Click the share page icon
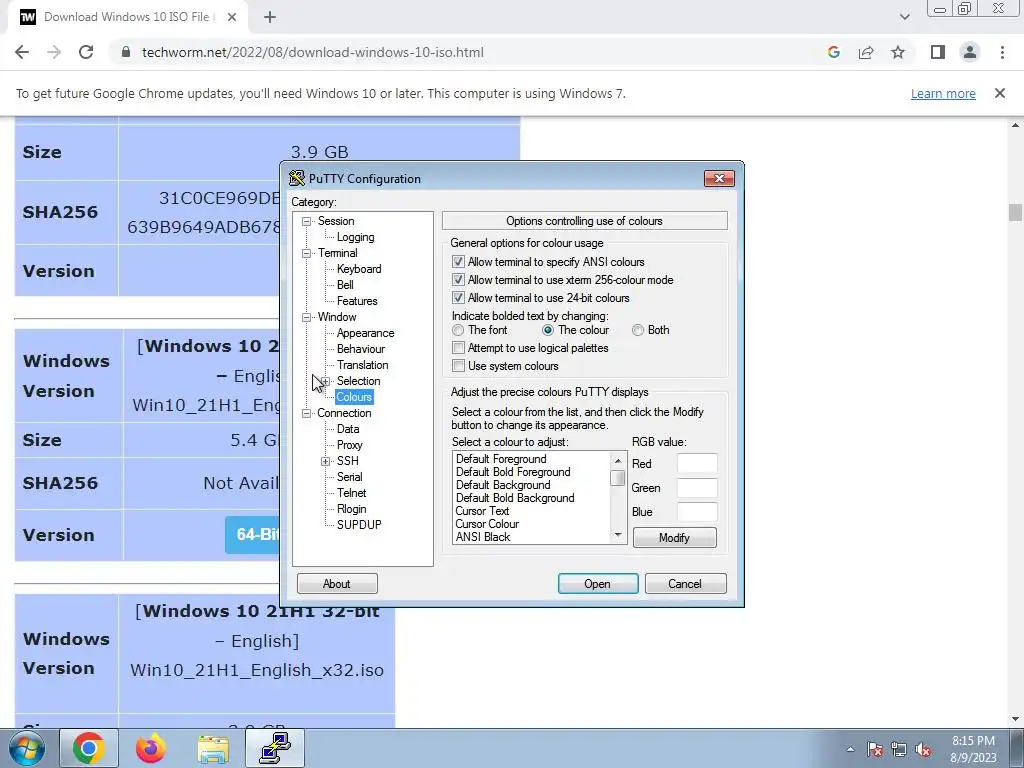1024x768 pixels. click(x=866, y=52)
